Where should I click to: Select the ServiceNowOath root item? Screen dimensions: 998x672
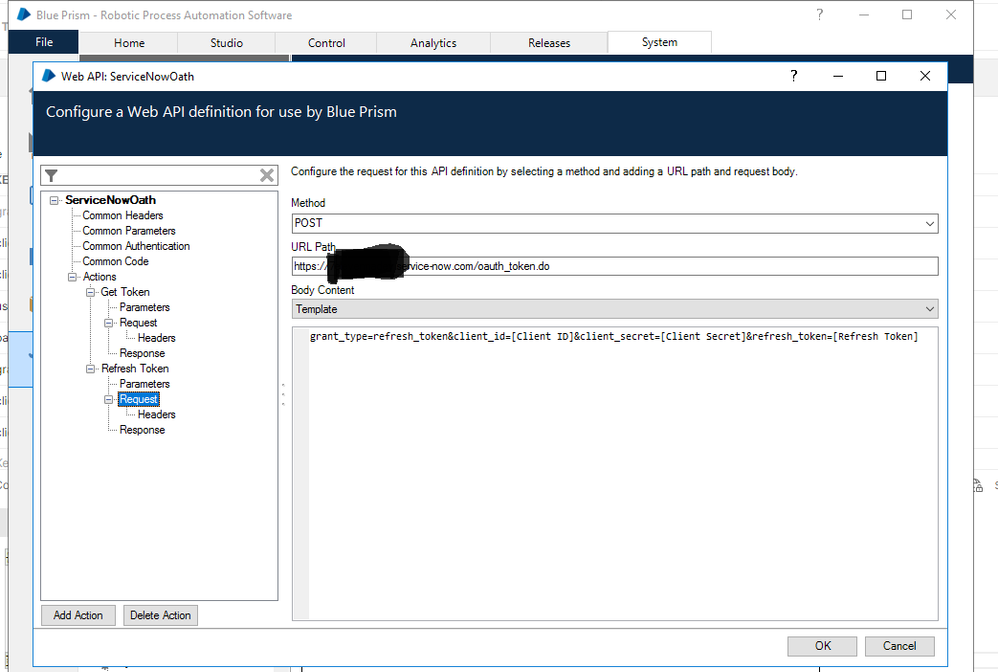coord(110,200)
